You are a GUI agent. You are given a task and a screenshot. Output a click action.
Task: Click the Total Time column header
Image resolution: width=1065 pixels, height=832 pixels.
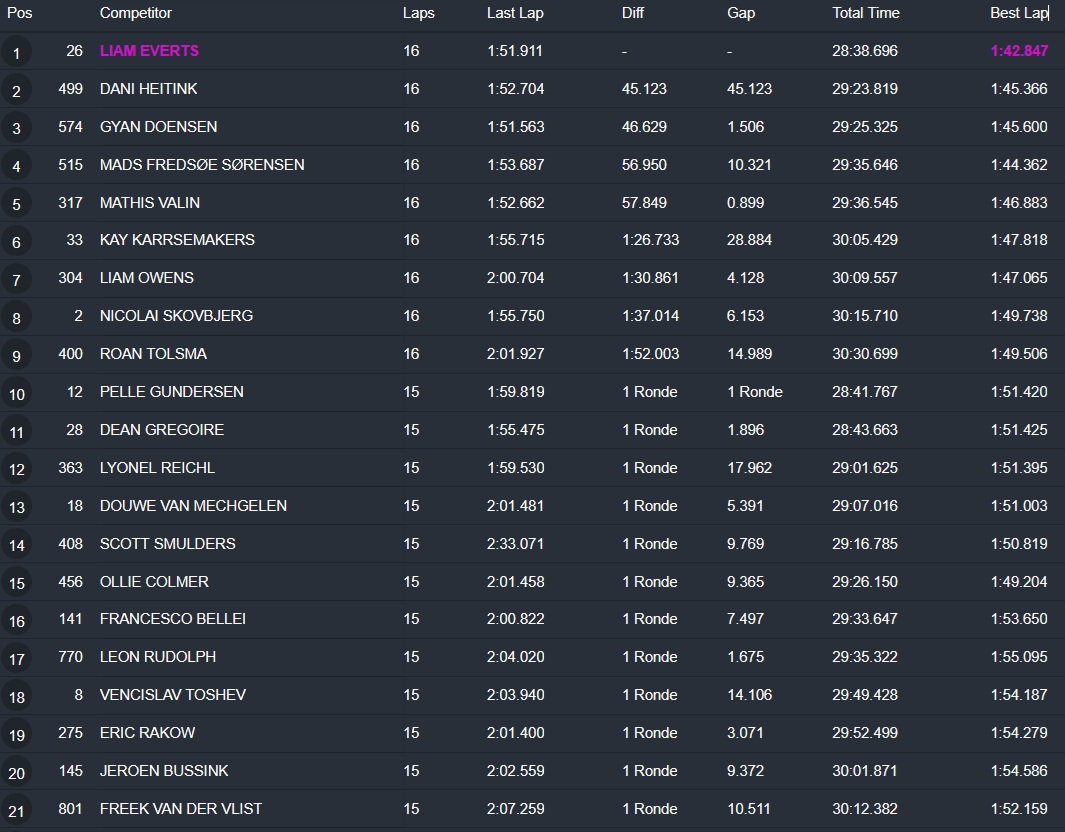866,13
